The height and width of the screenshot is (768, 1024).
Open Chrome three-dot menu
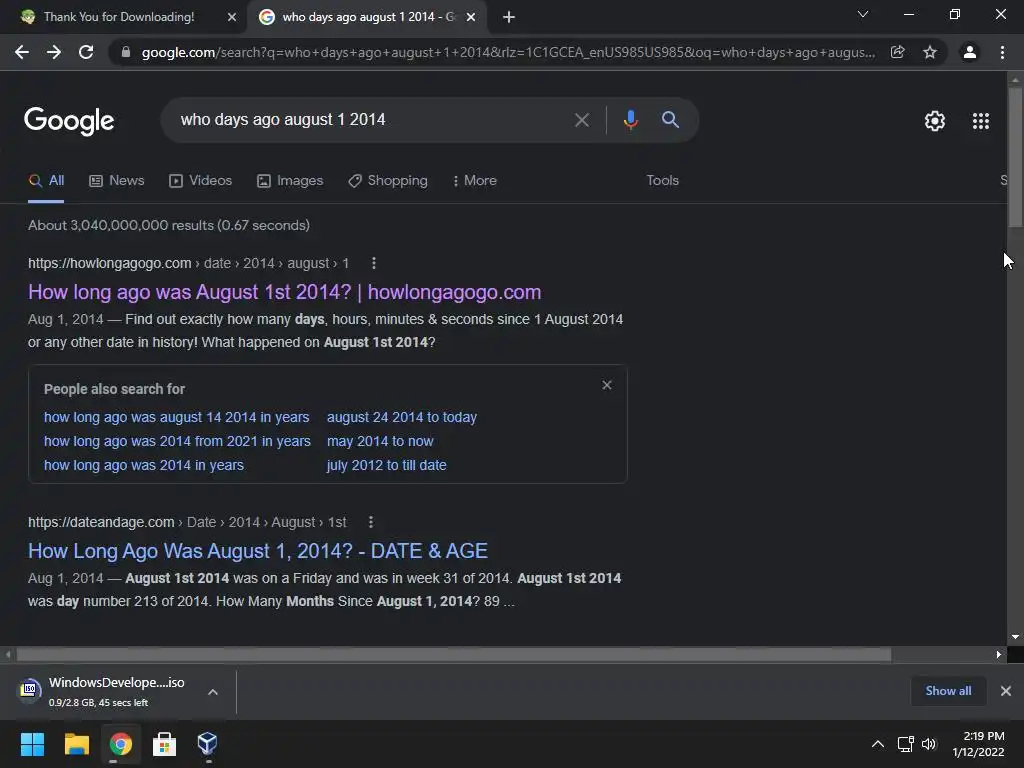pyautogui.click(x=1002, y=52)
